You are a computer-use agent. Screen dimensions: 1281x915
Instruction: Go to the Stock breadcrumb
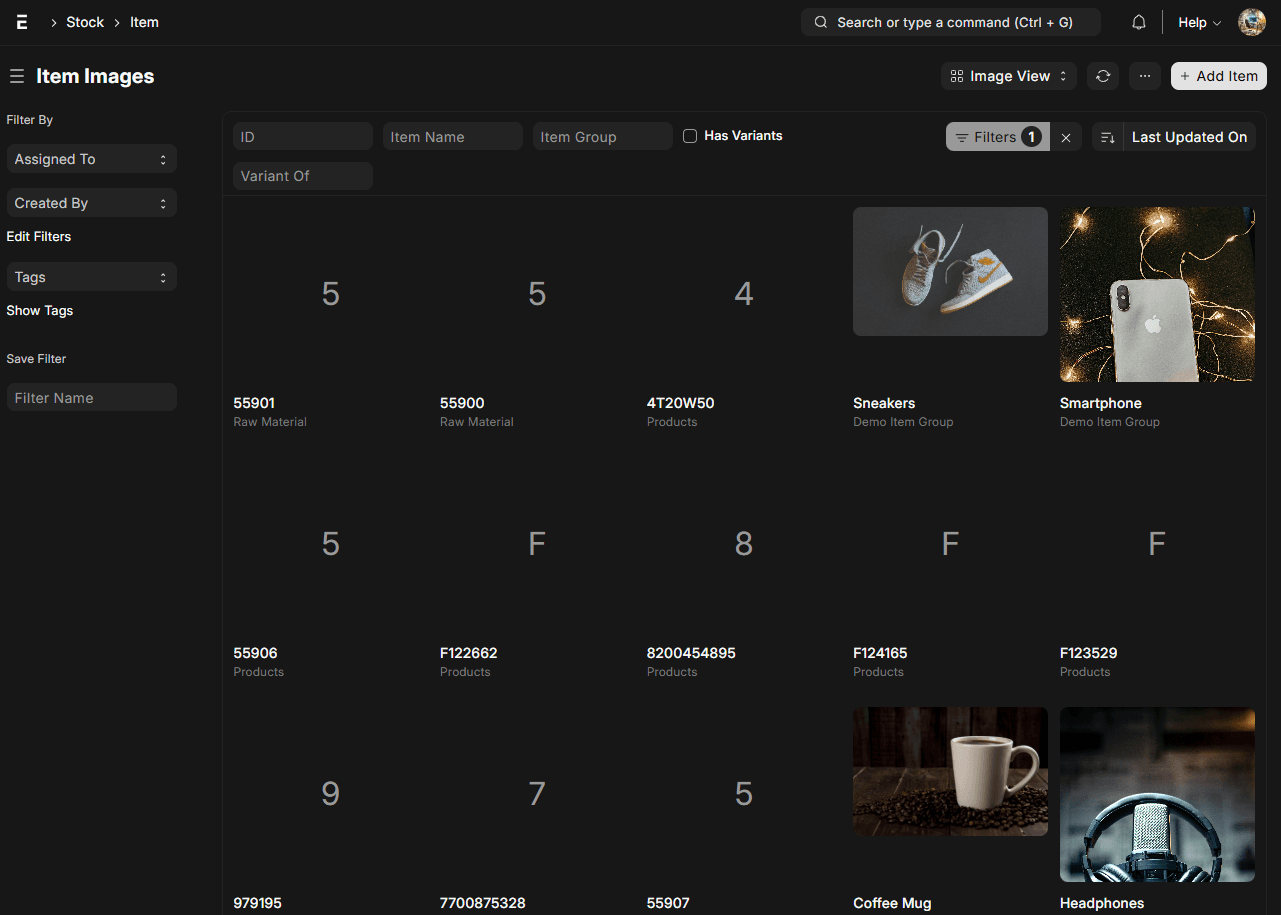[85, 22]
